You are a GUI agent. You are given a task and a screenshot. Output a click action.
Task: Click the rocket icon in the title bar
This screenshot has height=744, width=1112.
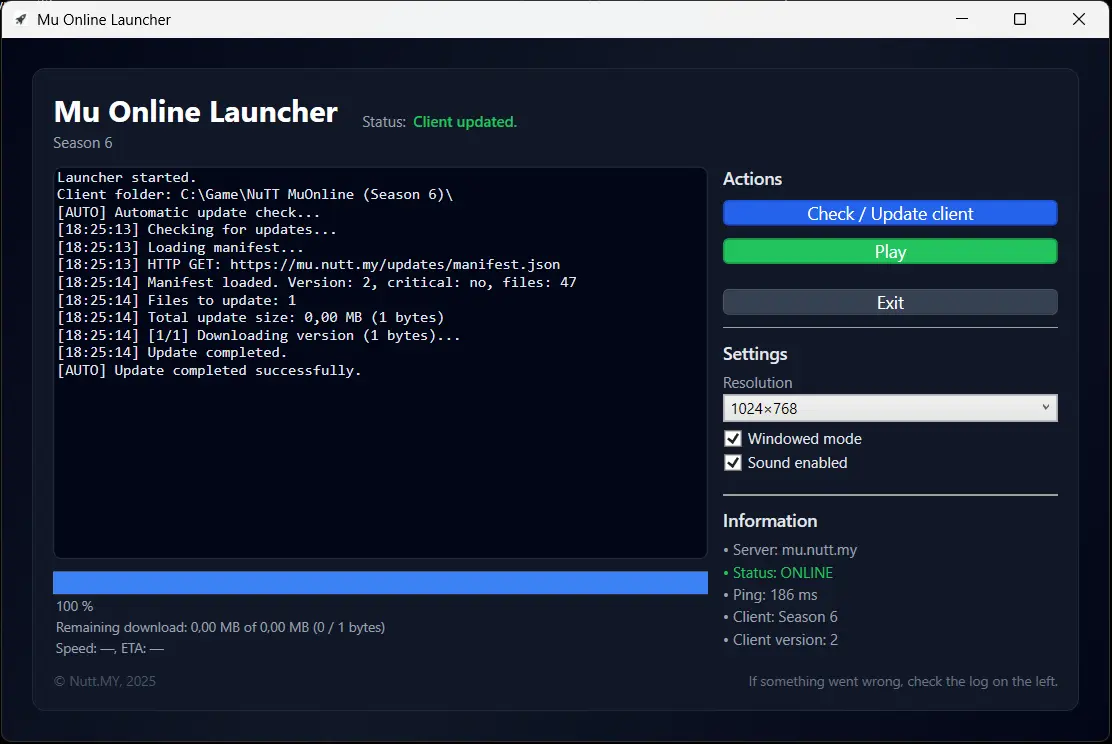click(21, 20)
